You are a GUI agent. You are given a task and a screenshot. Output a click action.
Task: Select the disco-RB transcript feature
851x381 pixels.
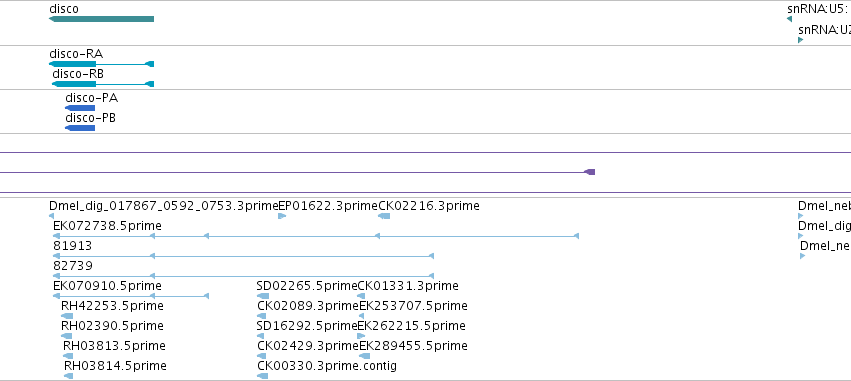click(x=103, y=84)
